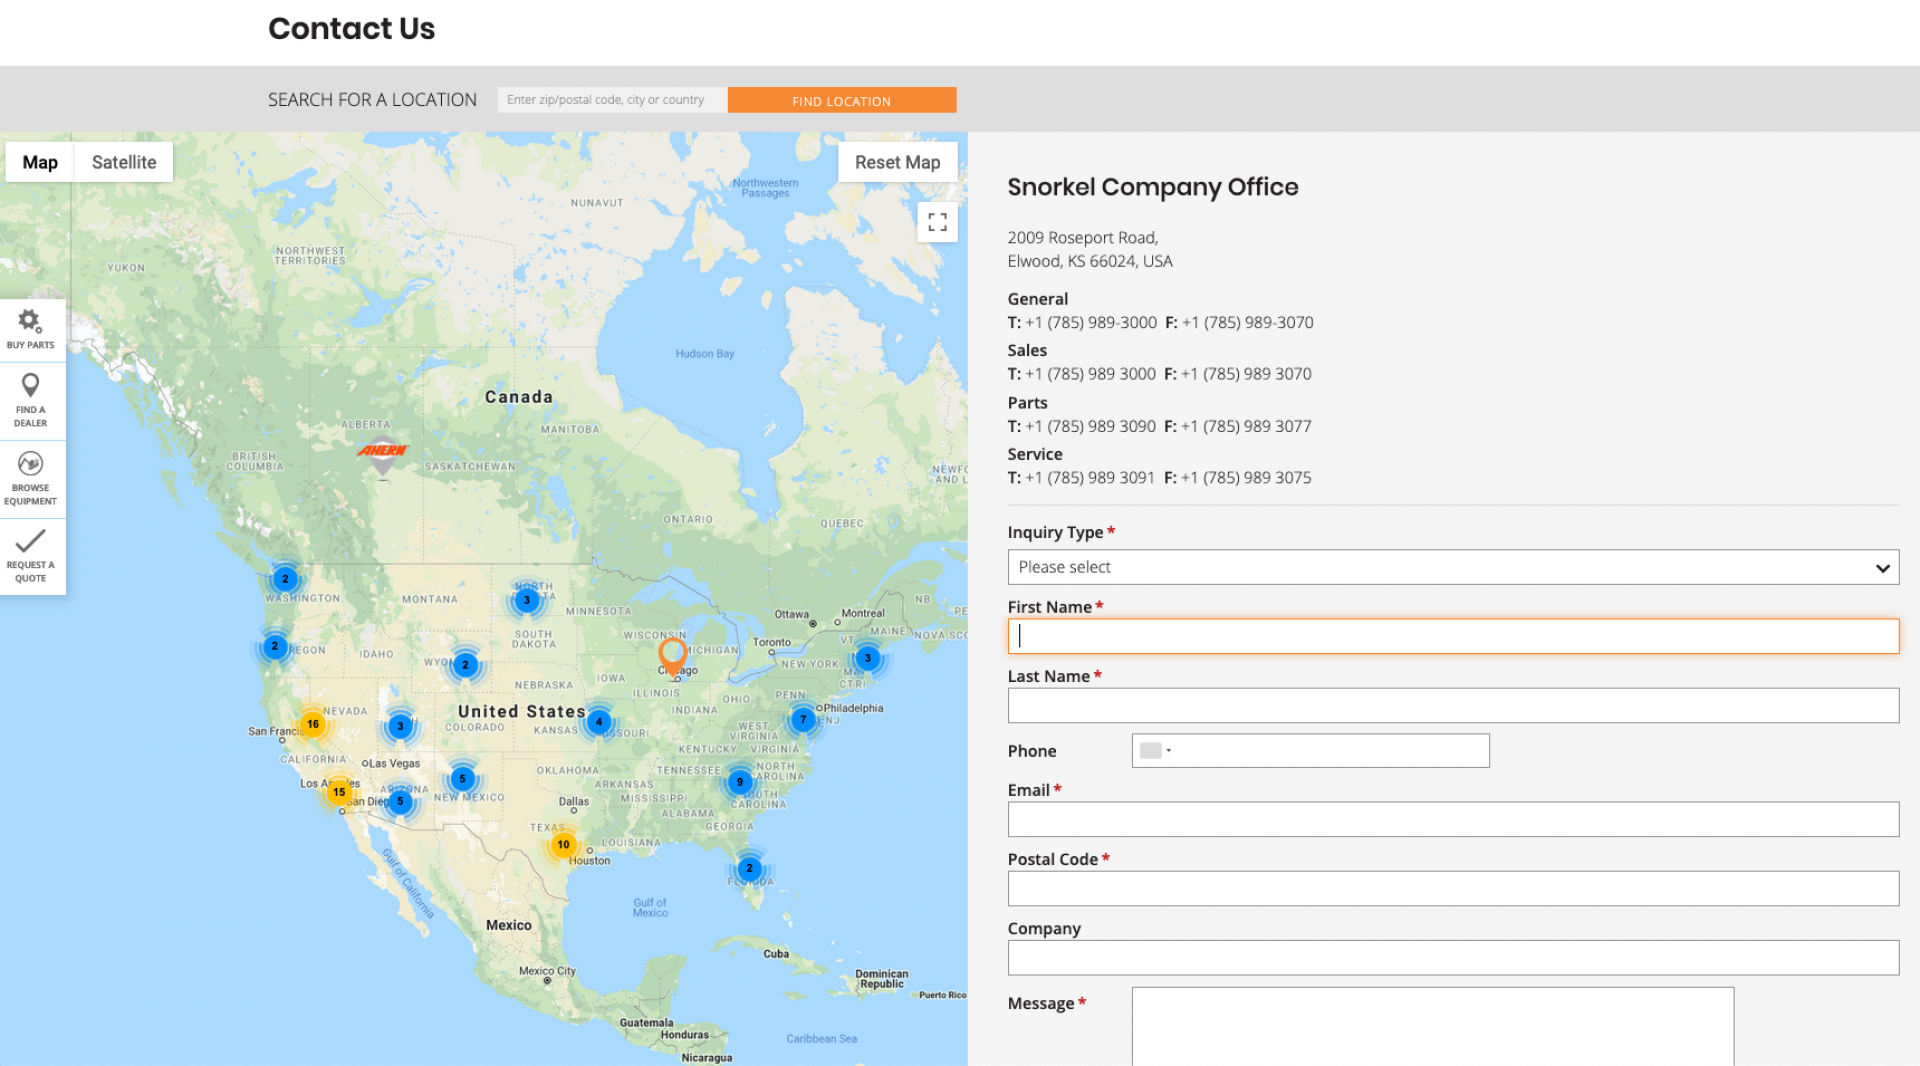Click the Buy Parts gear icon
This screenshot has width=1920, height=1066.
(x=30, y=323)
